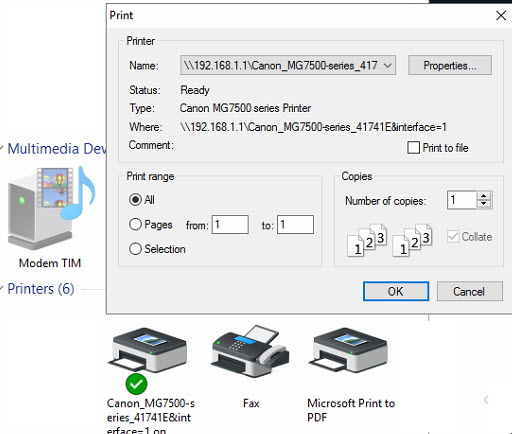521x434 pixels.
Task: Select the Modem TIM multimedia device icon
Action: (51, 208)
